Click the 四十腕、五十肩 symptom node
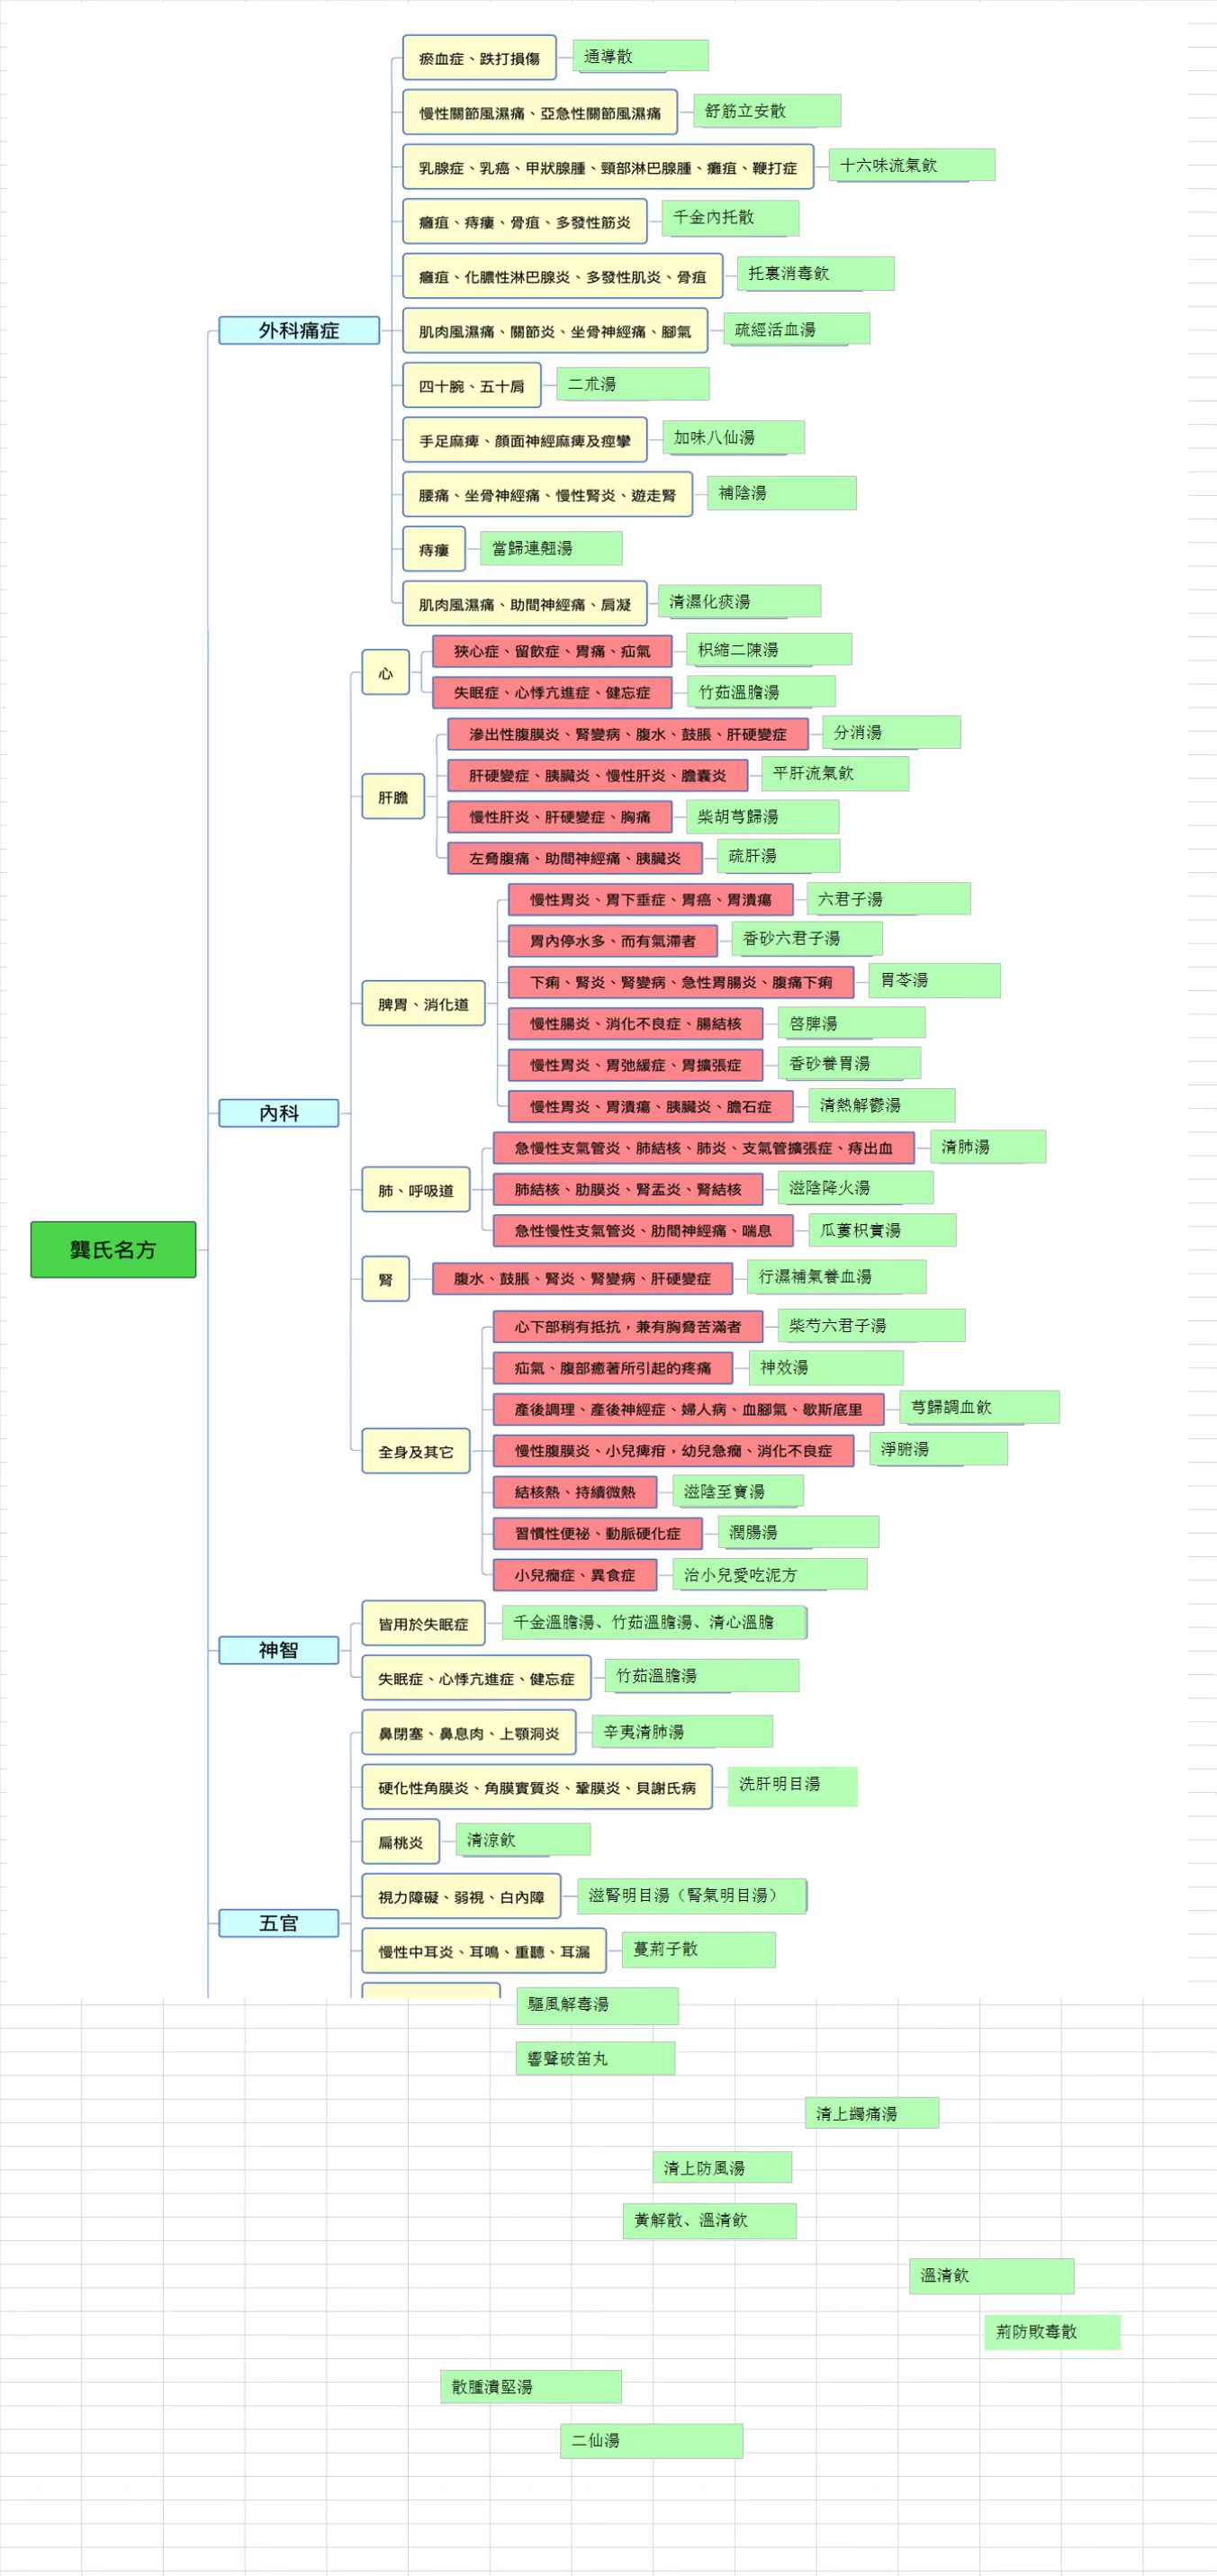Image resolution: width=1217 pixels, height=2576 pixels. coord(471,386)
